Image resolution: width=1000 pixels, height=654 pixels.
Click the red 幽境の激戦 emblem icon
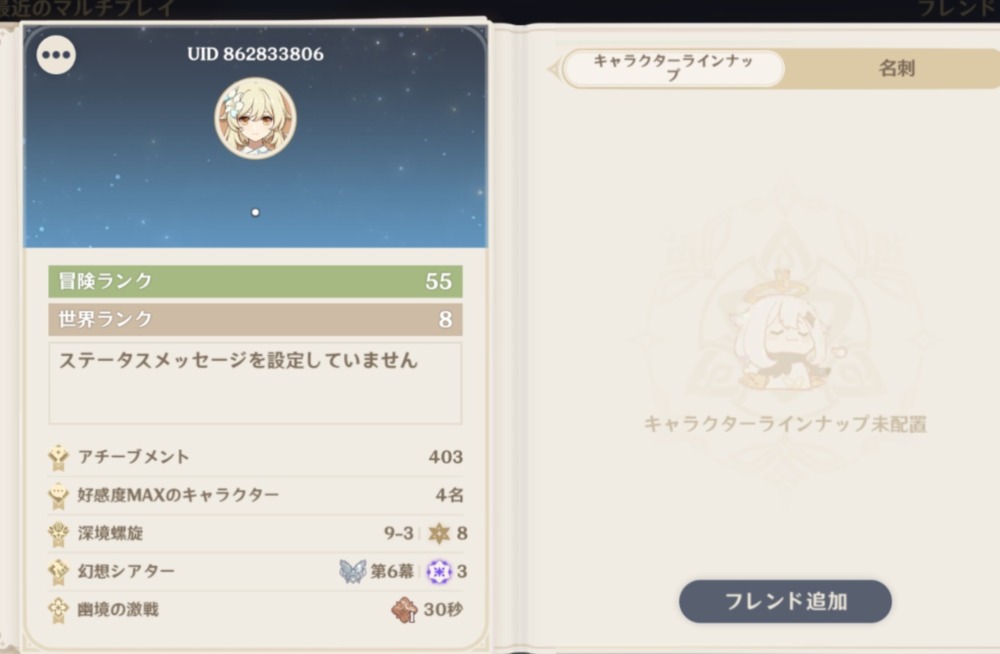pos(404,610)
